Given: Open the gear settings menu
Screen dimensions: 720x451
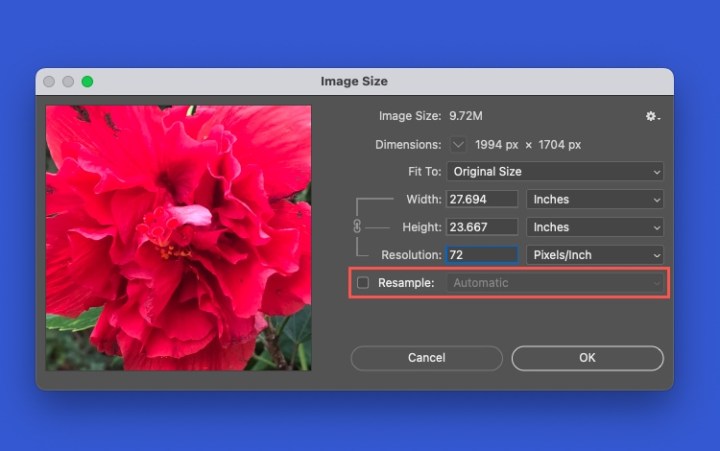Looking at the screenshot, I should pos(652,117).
